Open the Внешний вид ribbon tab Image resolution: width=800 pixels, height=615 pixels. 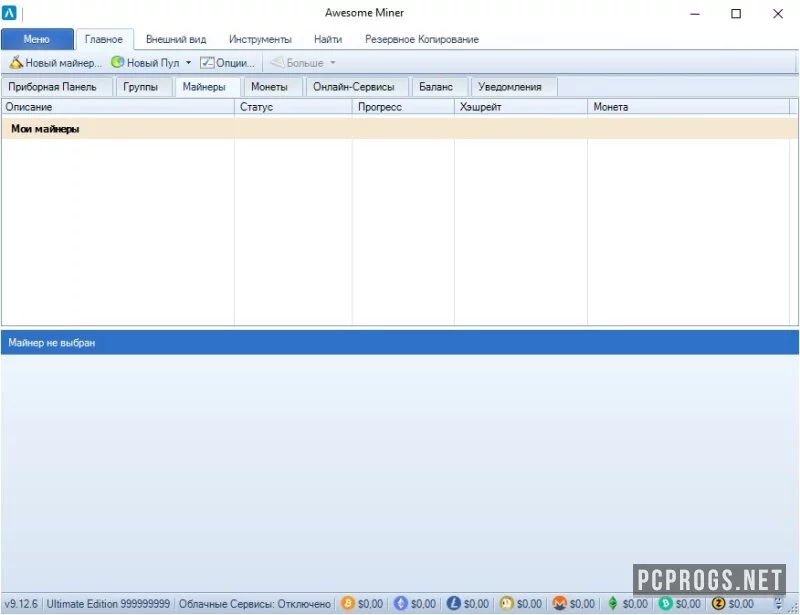(176, 39)
